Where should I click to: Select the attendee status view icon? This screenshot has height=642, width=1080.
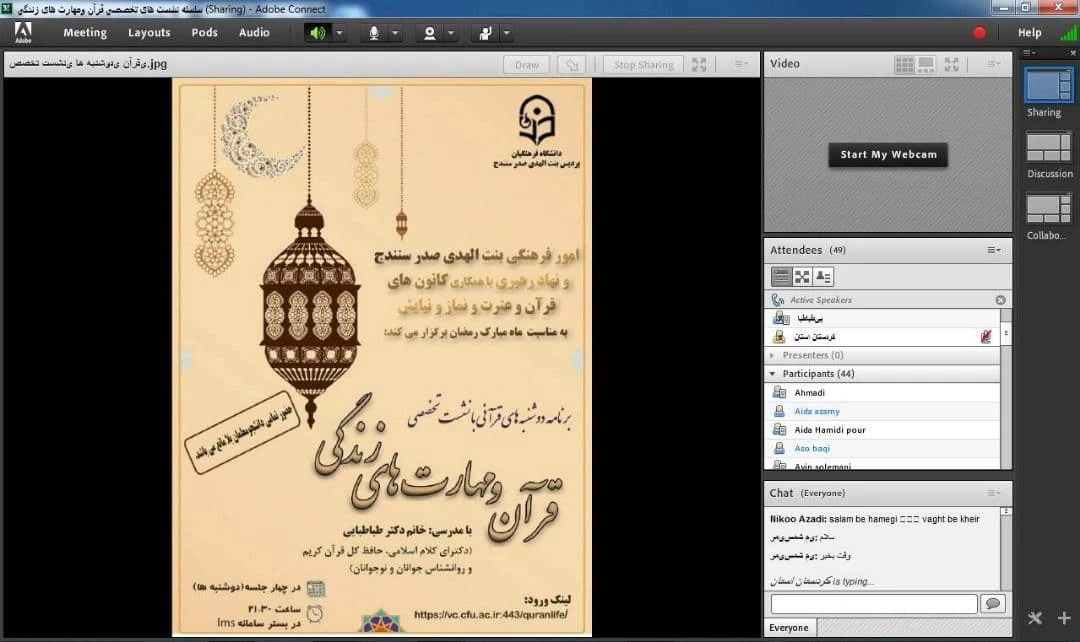coord(823,277)
